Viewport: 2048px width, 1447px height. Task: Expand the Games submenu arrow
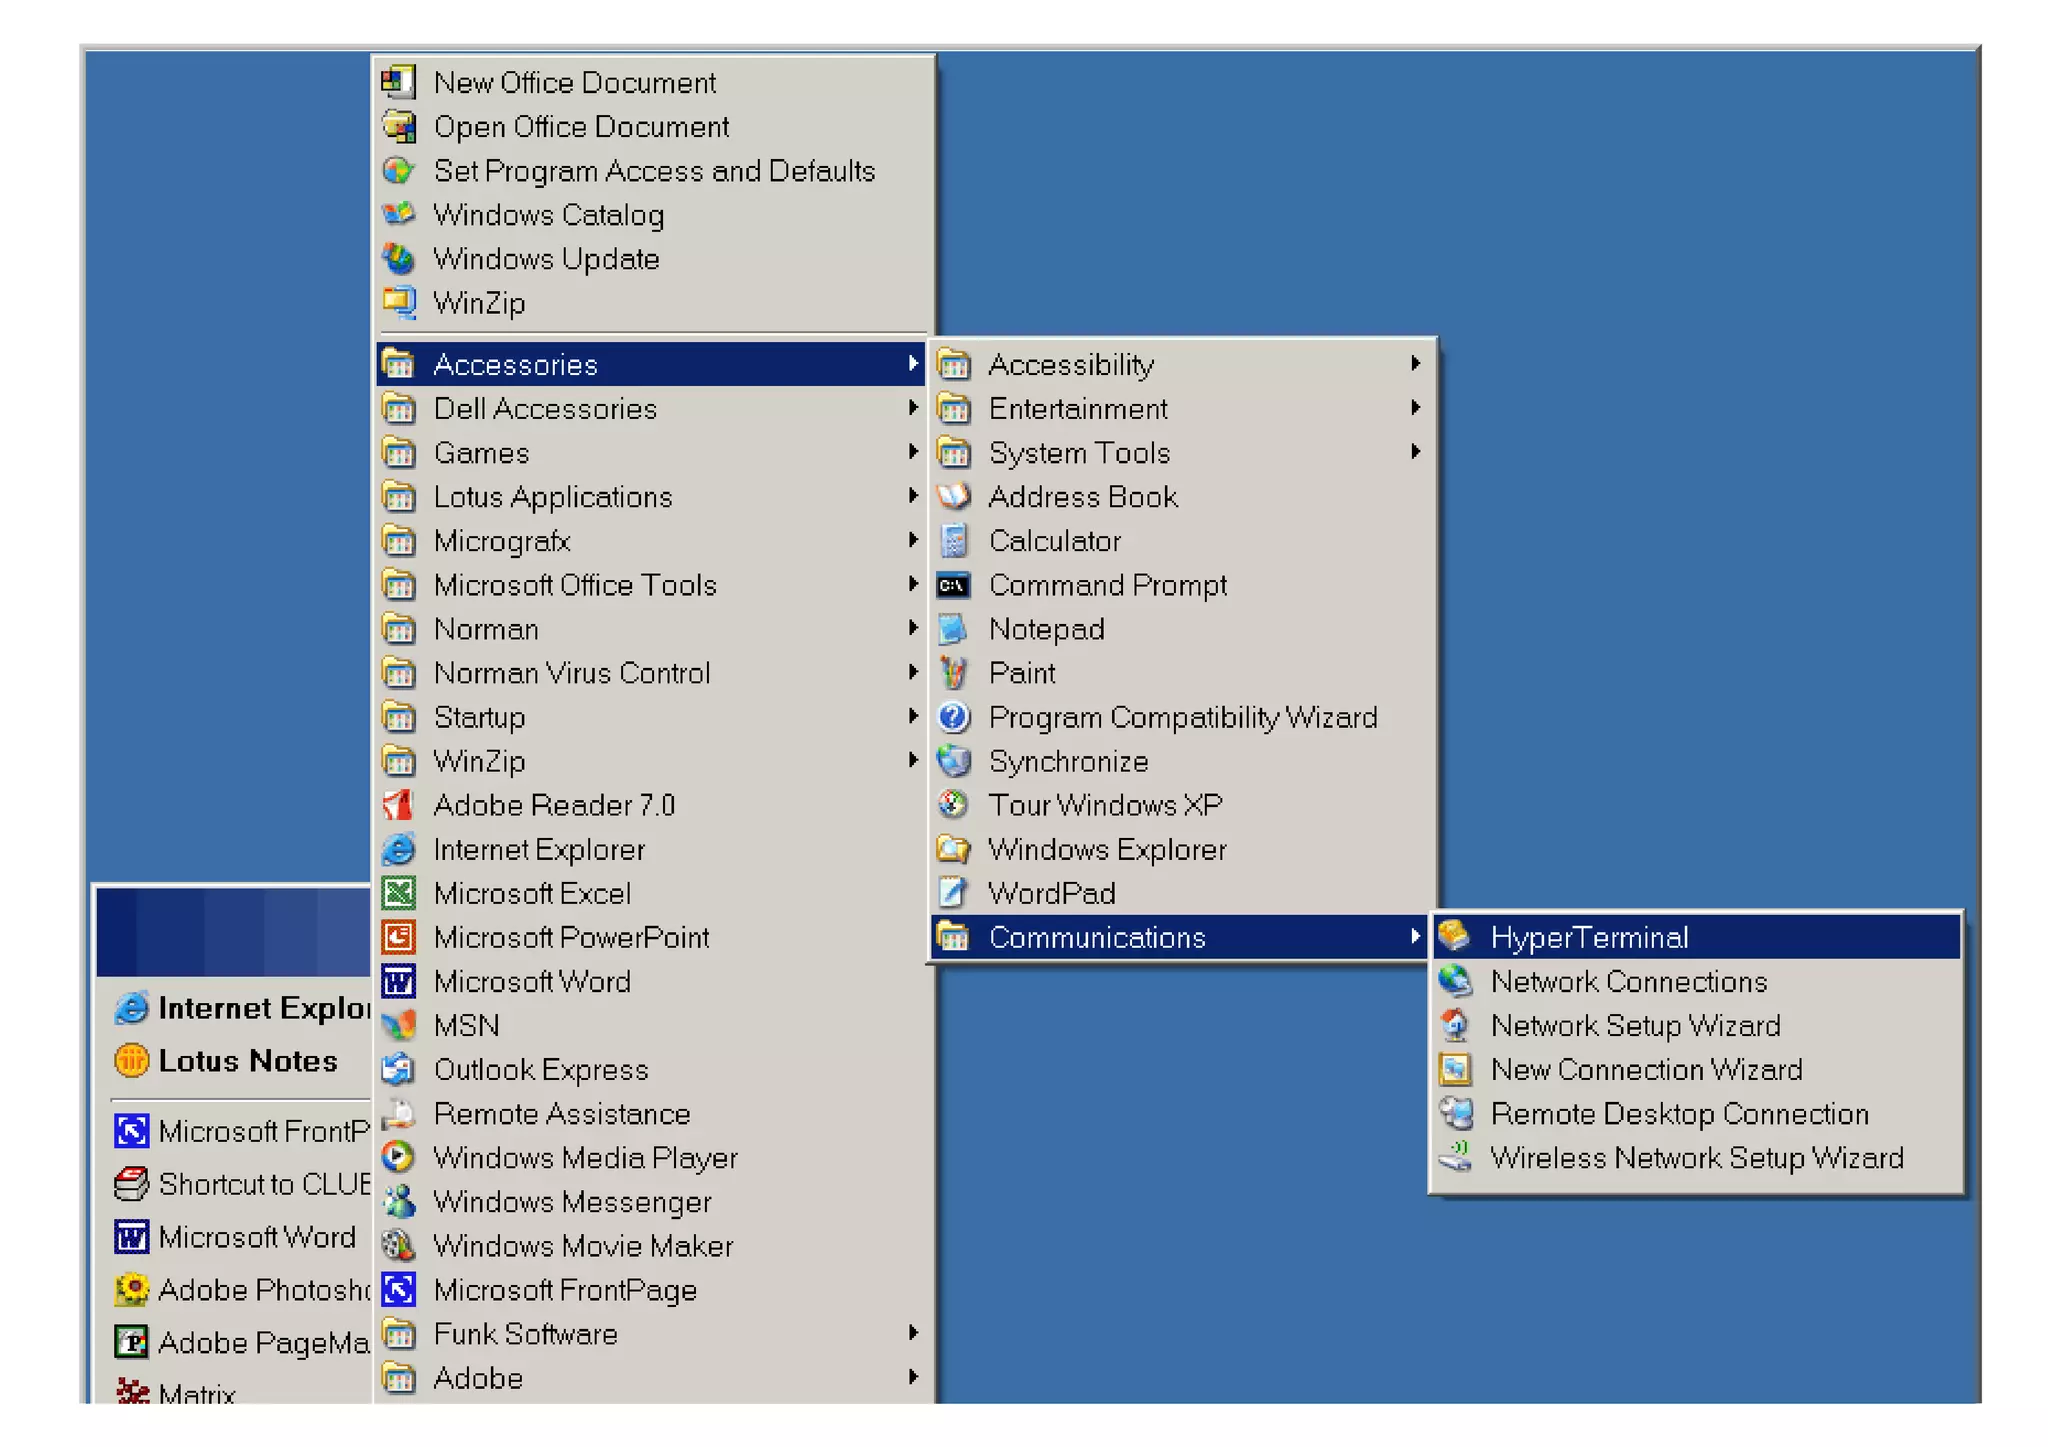pyautogui.click(x=912, y=452)
